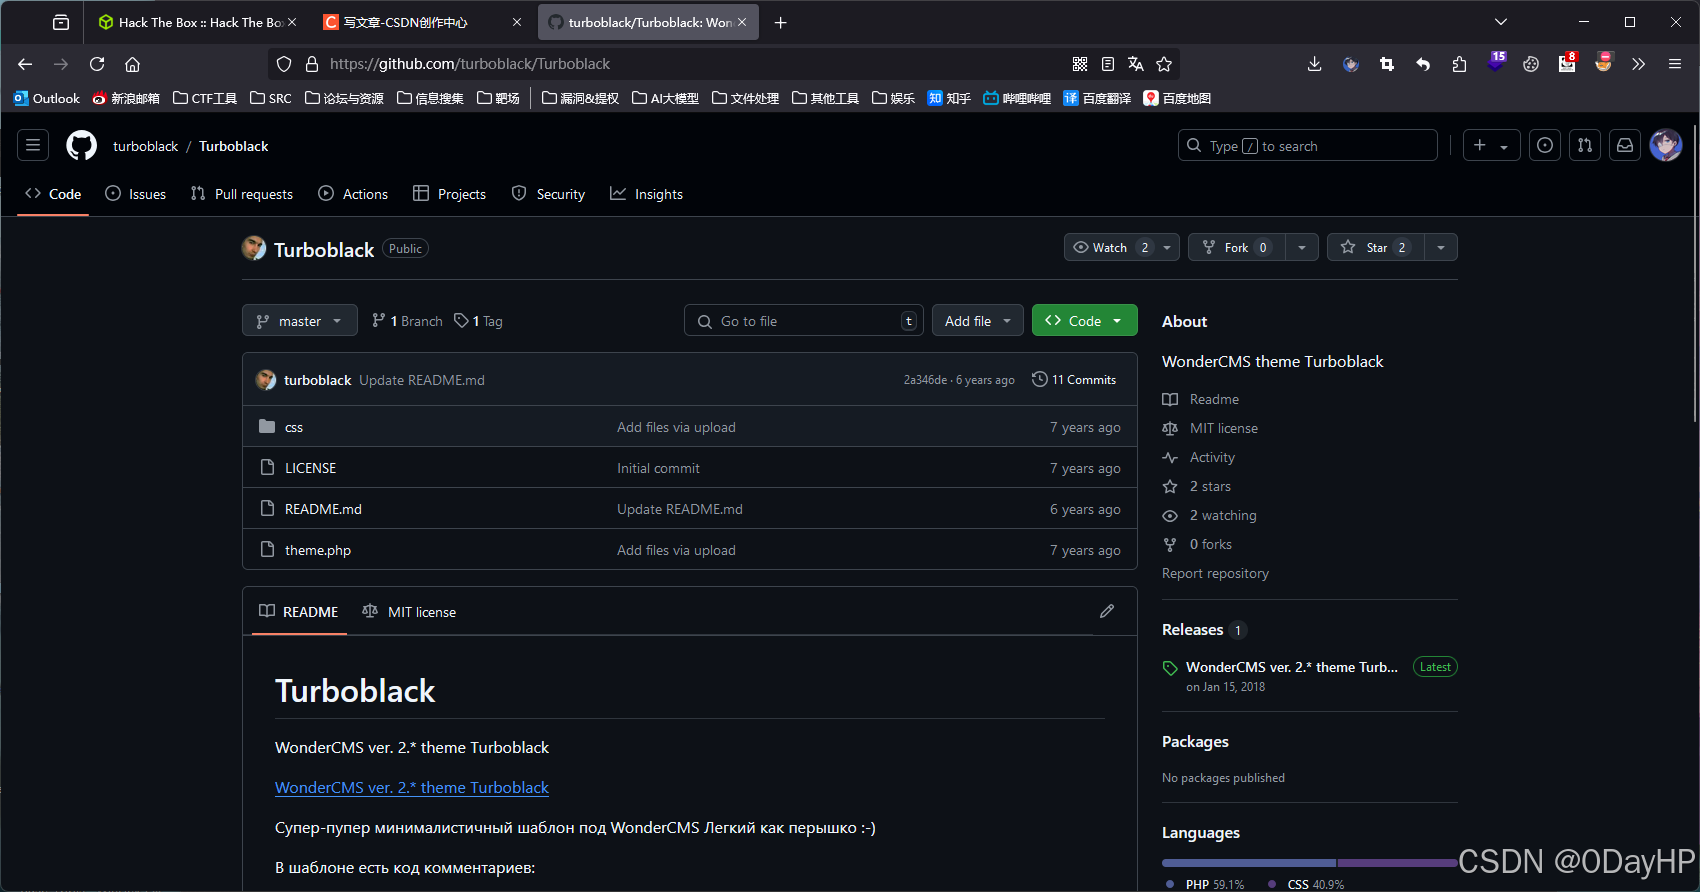Open README.md file in file list
This screenshot has height=892, width=1700.
pyautogui.click(x=323, y=509)
